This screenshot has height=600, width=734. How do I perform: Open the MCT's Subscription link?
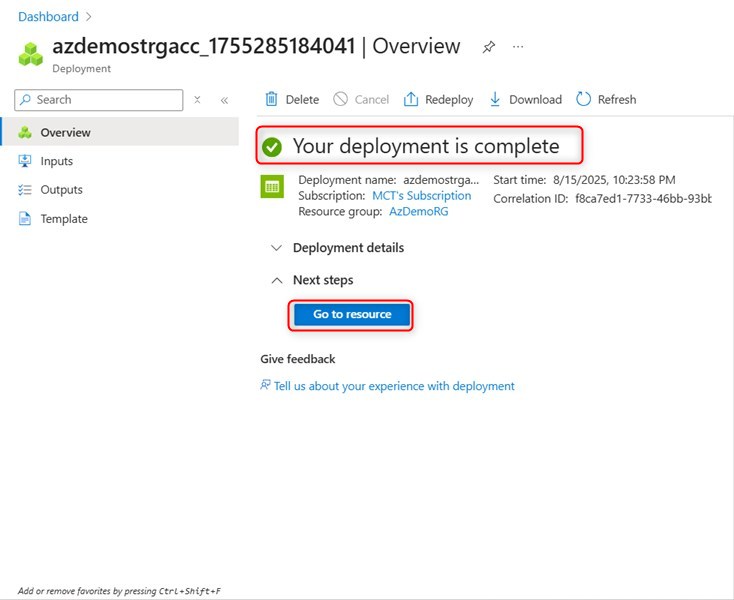pyautogui.click(x=421, y=196)
